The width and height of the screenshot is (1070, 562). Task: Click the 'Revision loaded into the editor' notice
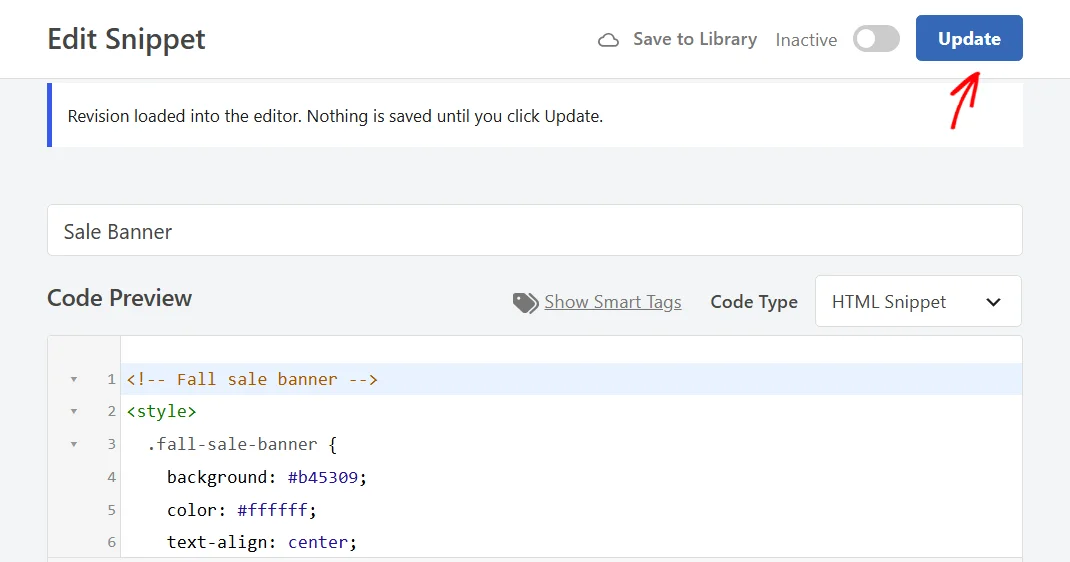point(534,115)
